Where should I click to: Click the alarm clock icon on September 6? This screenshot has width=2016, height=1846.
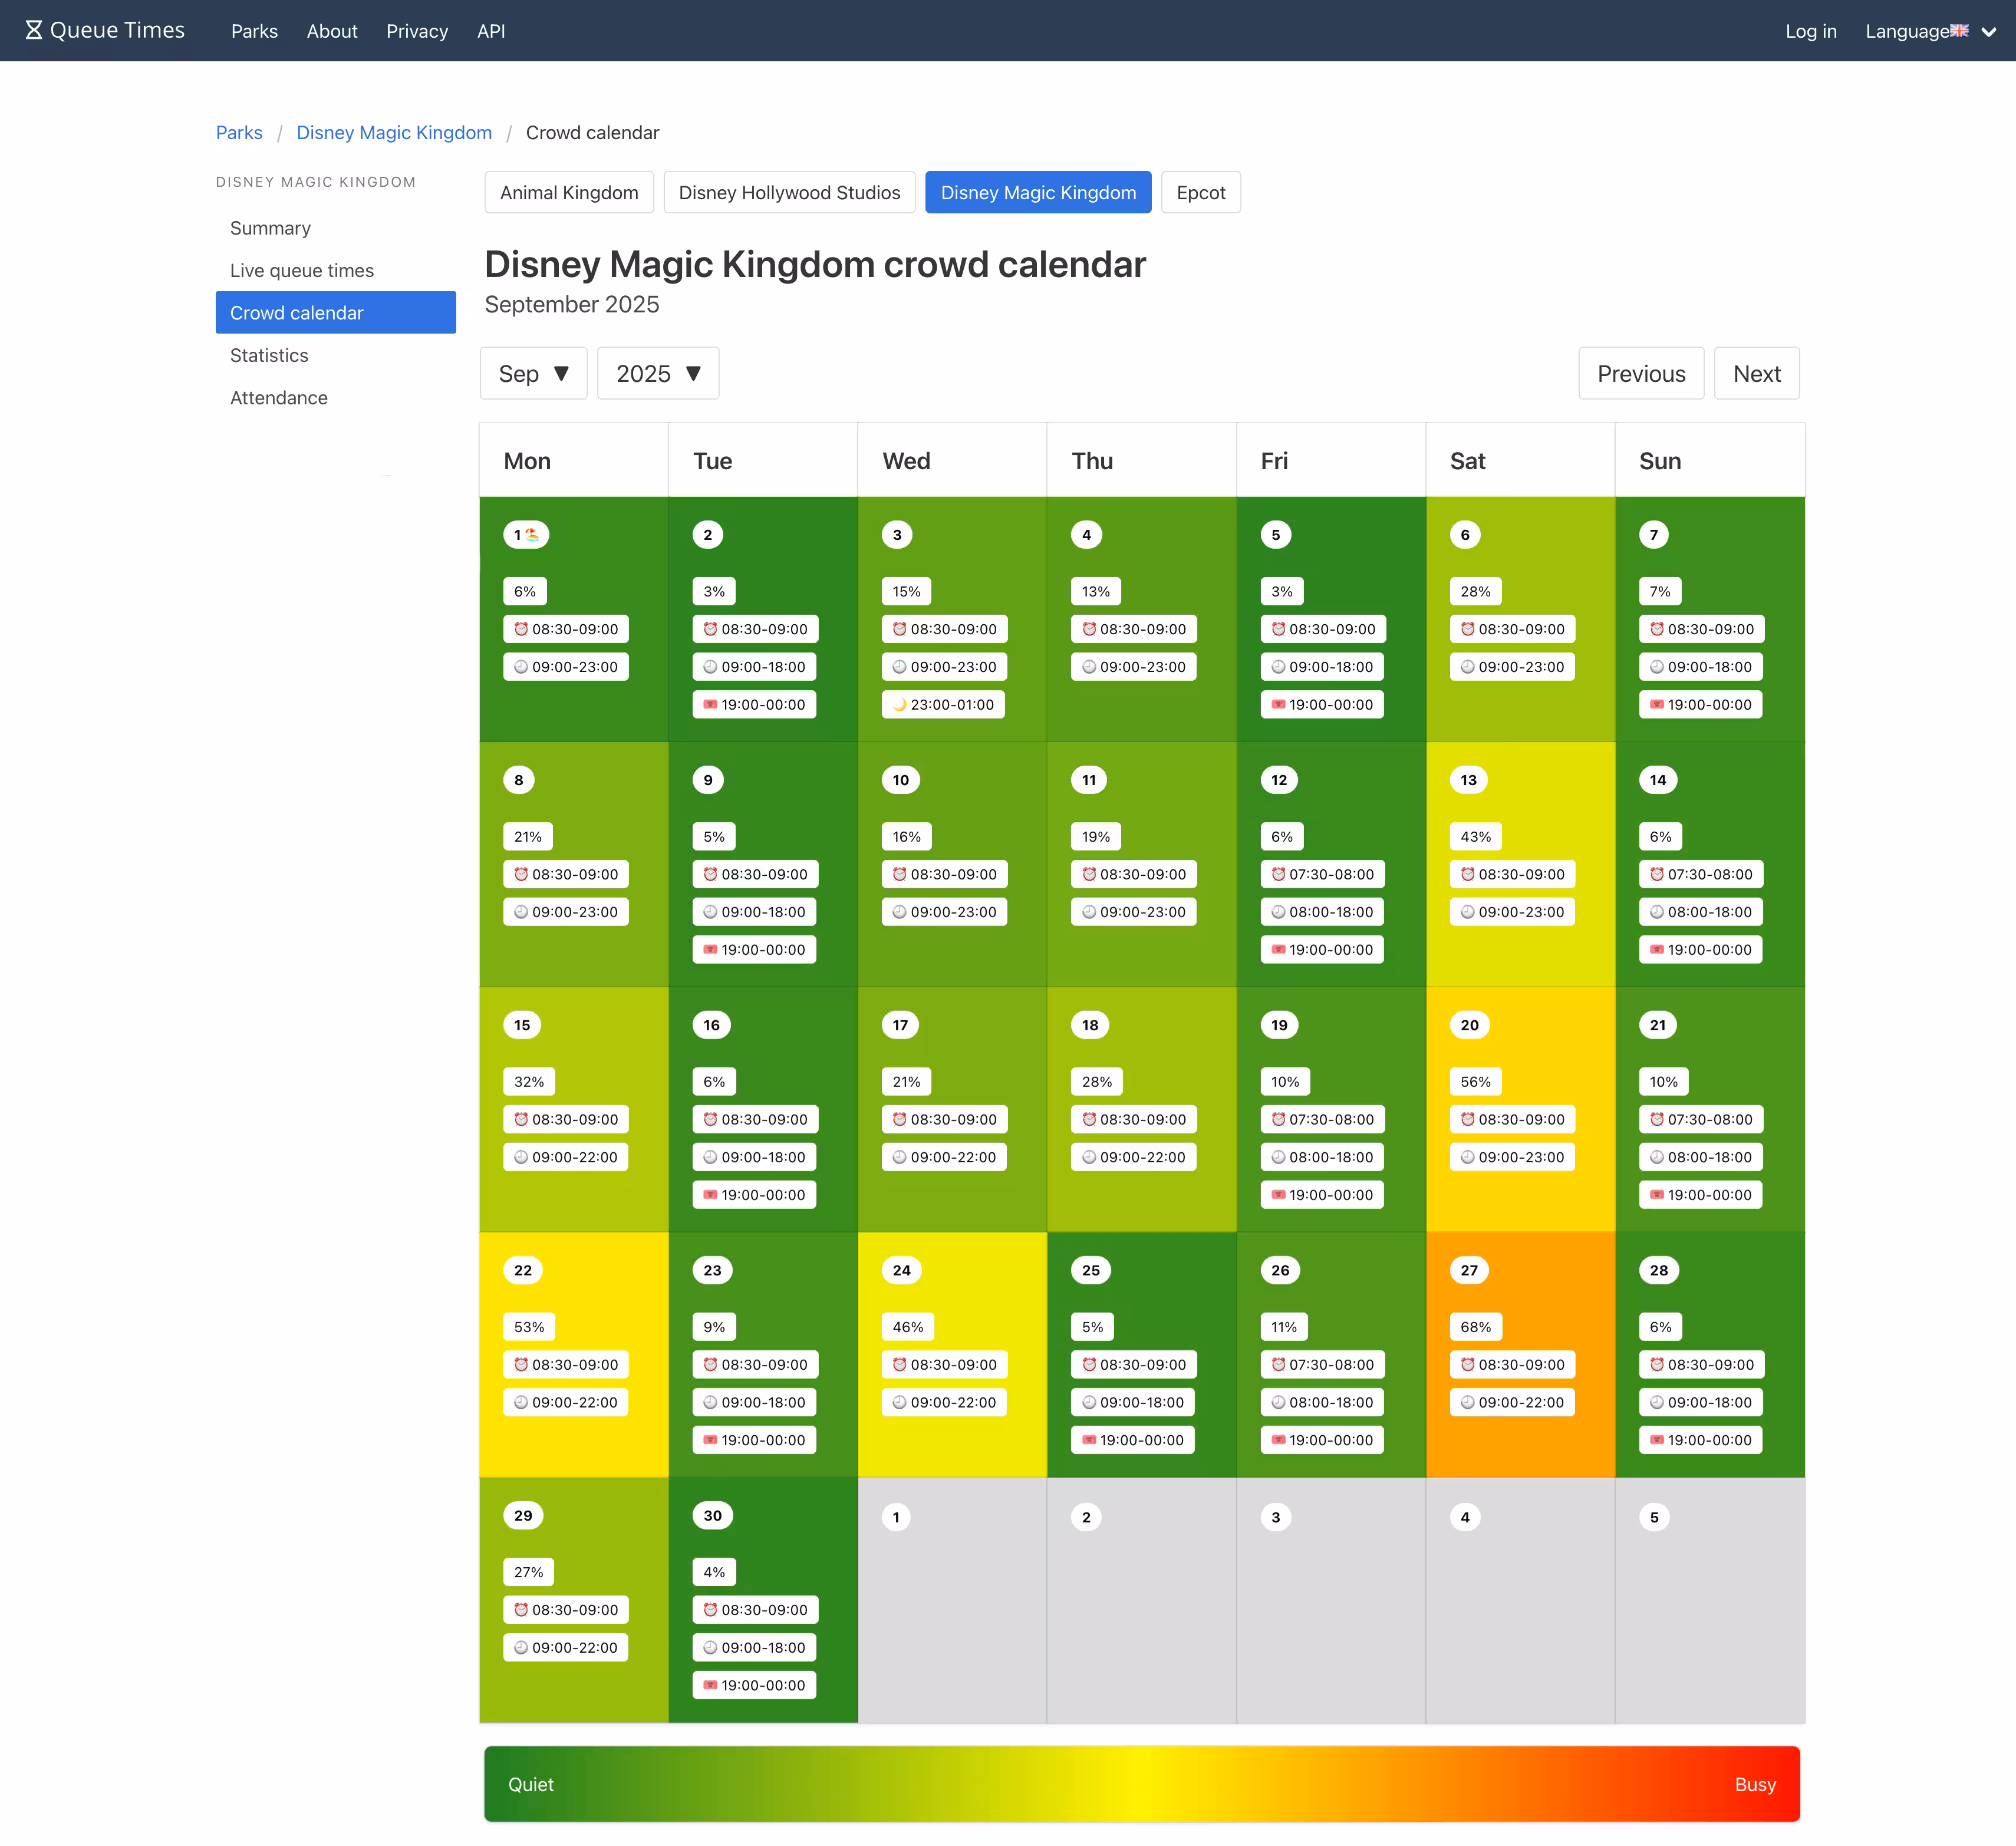[1467, 629]
